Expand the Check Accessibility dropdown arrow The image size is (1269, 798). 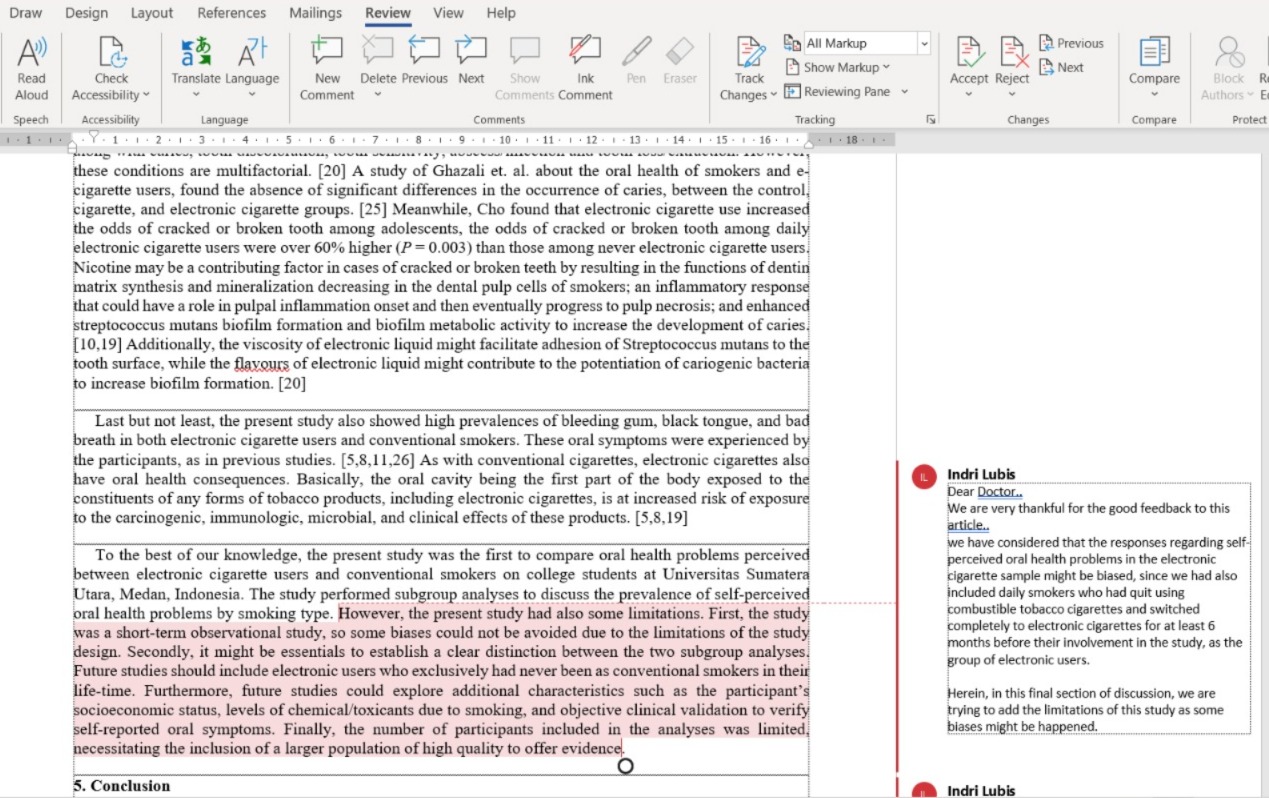pos(146,95)
